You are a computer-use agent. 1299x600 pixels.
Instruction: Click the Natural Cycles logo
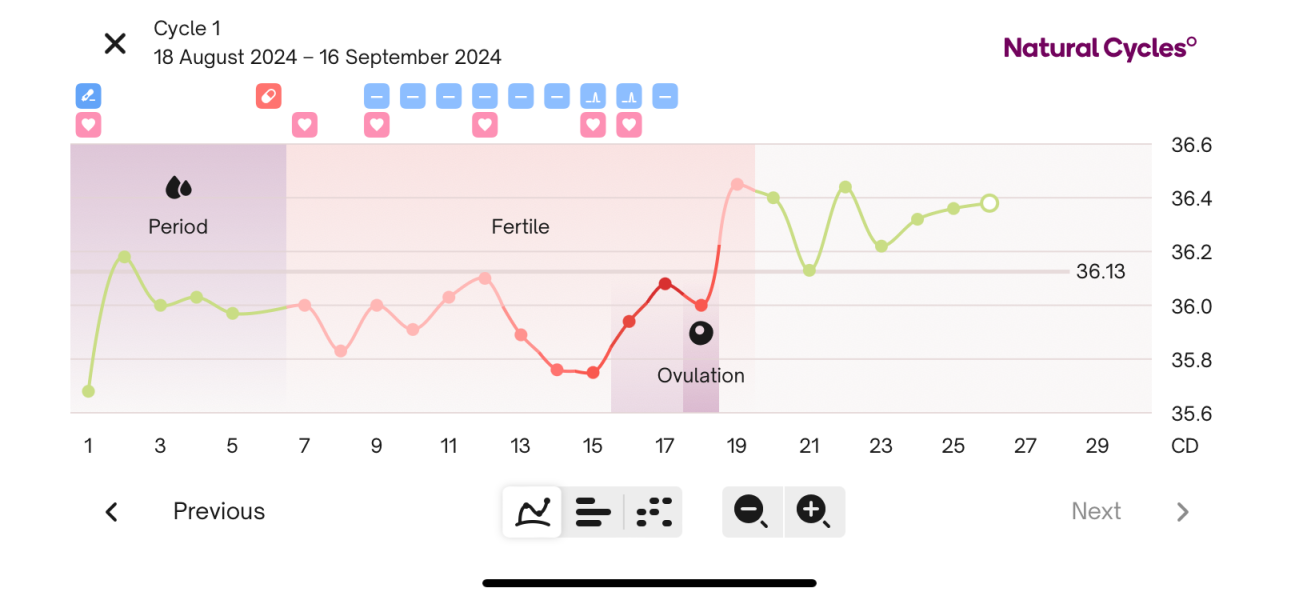[1100, 47]
